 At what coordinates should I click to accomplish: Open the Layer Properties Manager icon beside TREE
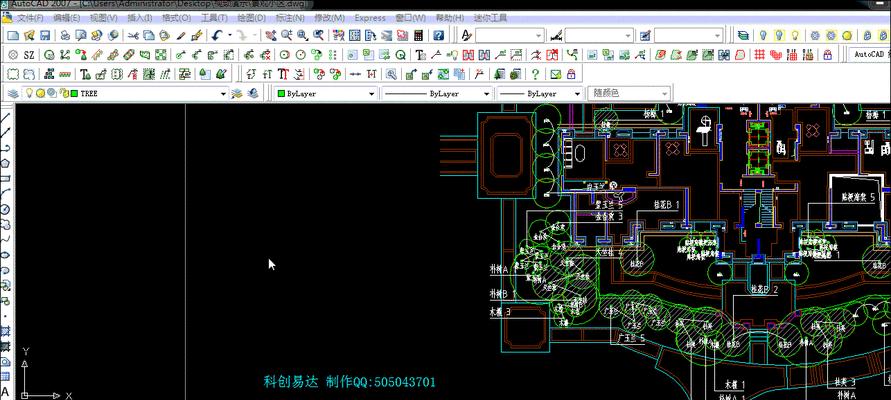click(x=13, y=93)
